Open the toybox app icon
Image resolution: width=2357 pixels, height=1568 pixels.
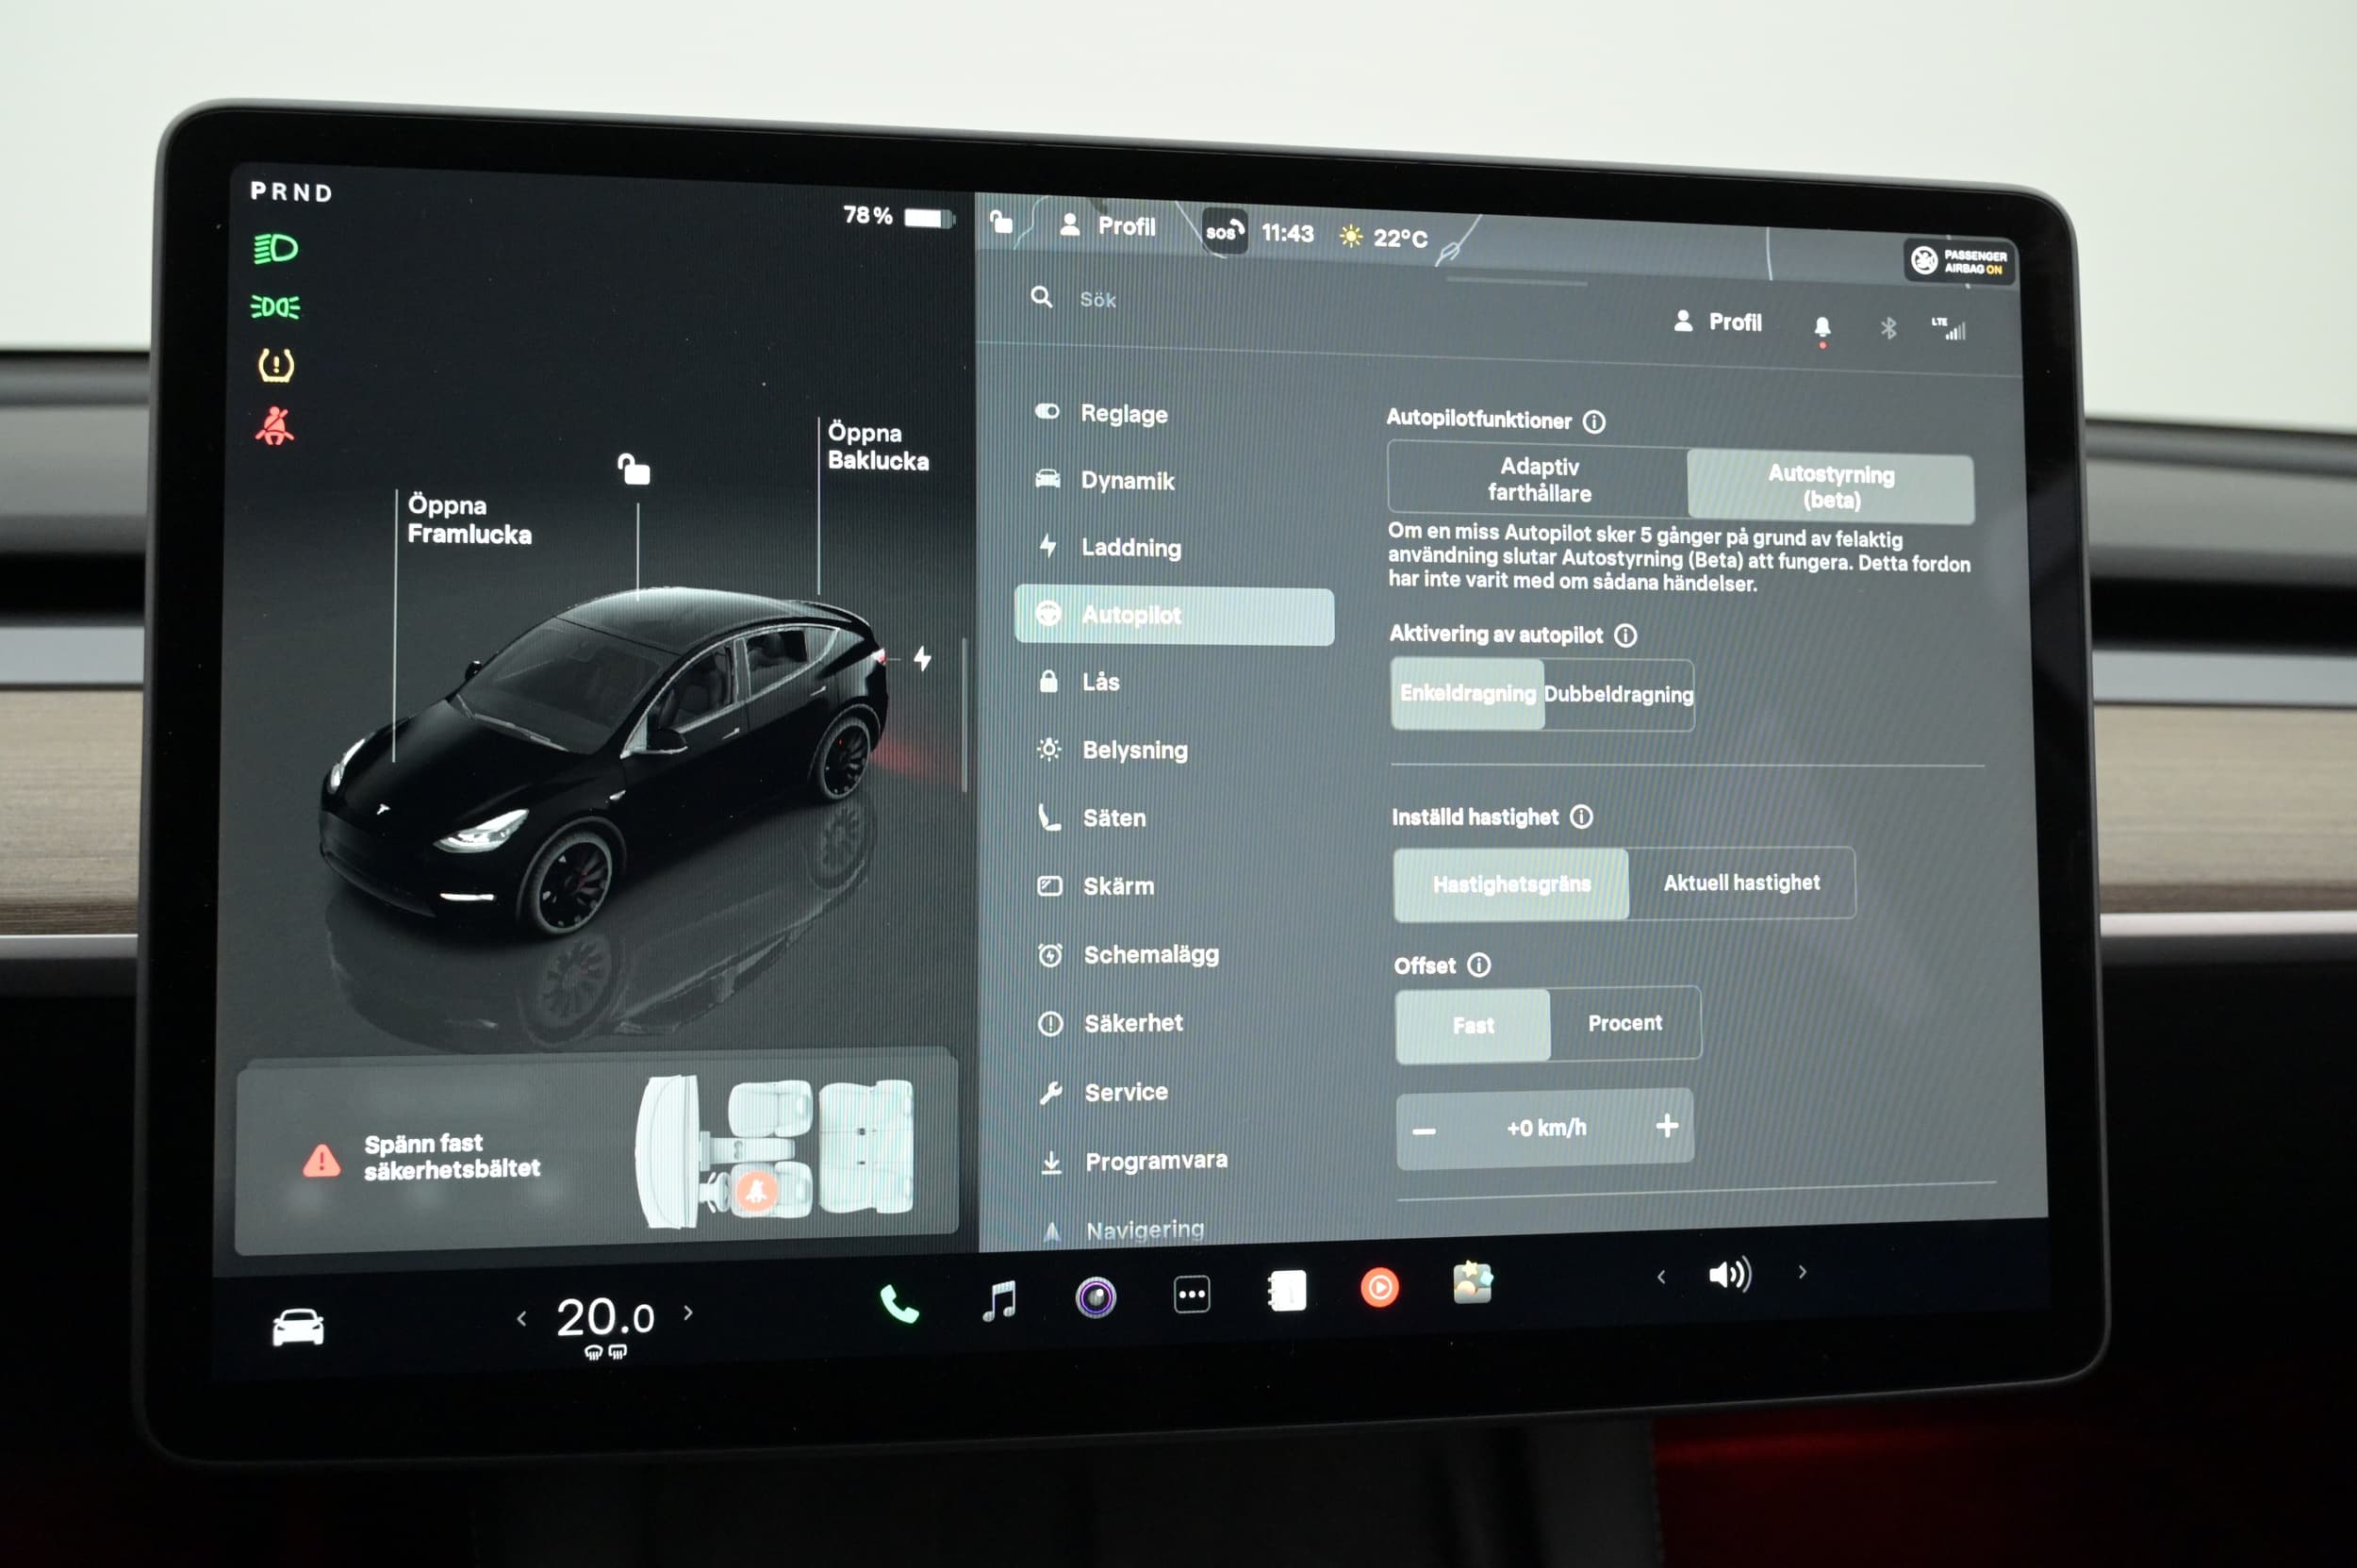[x=1472, y=1283]
